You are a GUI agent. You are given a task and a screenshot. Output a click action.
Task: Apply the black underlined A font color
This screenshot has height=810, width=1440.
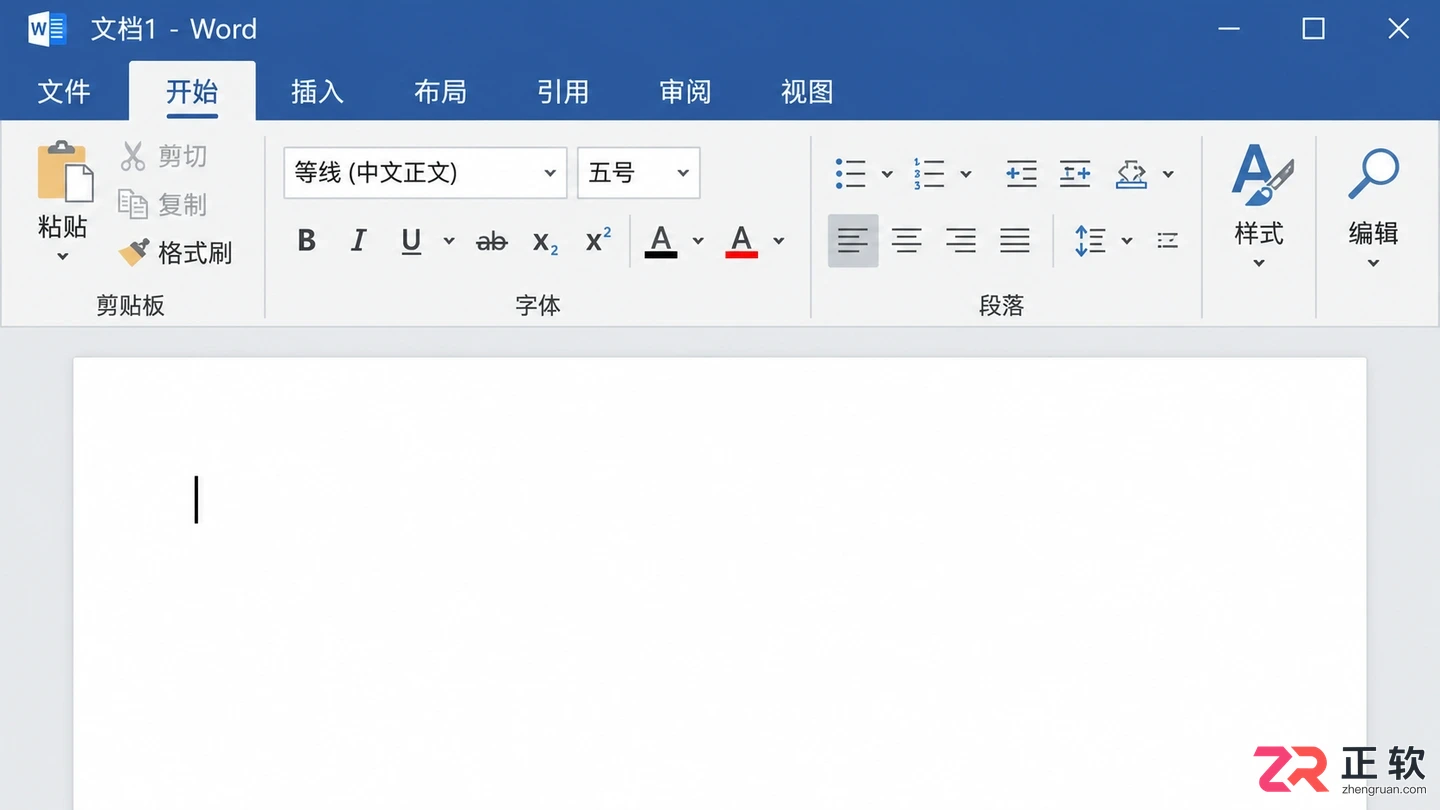click(x=661, y=241)
